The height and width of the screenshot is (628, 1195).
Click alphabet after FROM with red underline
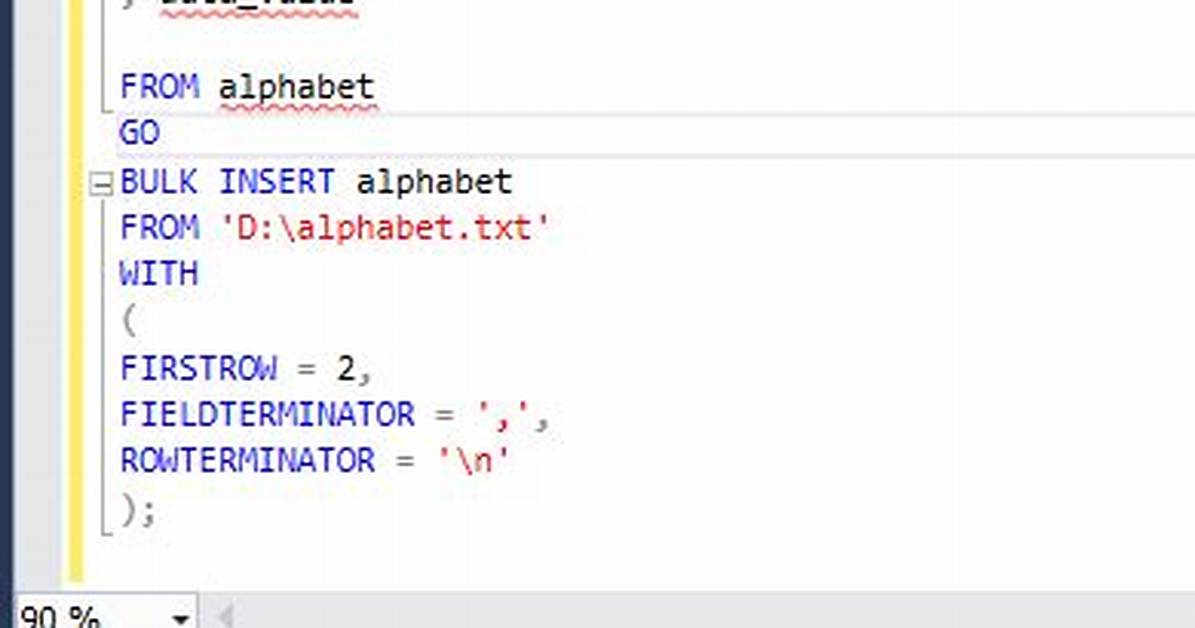(297, 88)
